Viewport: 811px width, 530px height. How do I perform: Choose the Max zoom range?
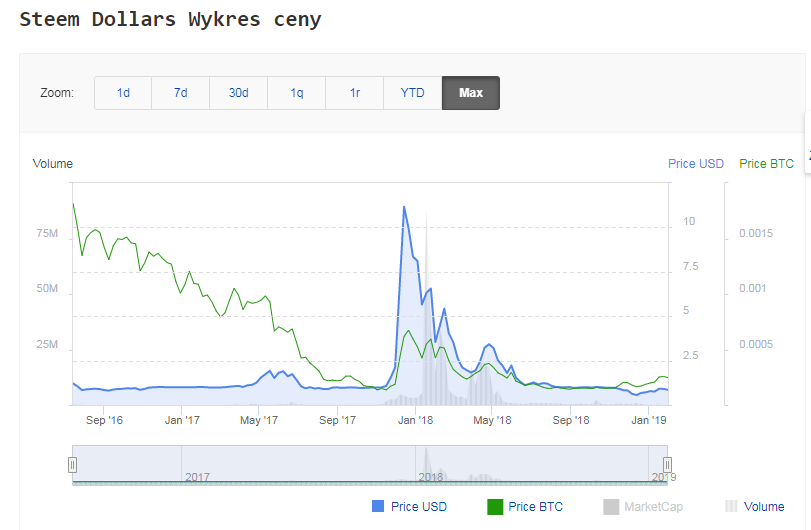471,93
